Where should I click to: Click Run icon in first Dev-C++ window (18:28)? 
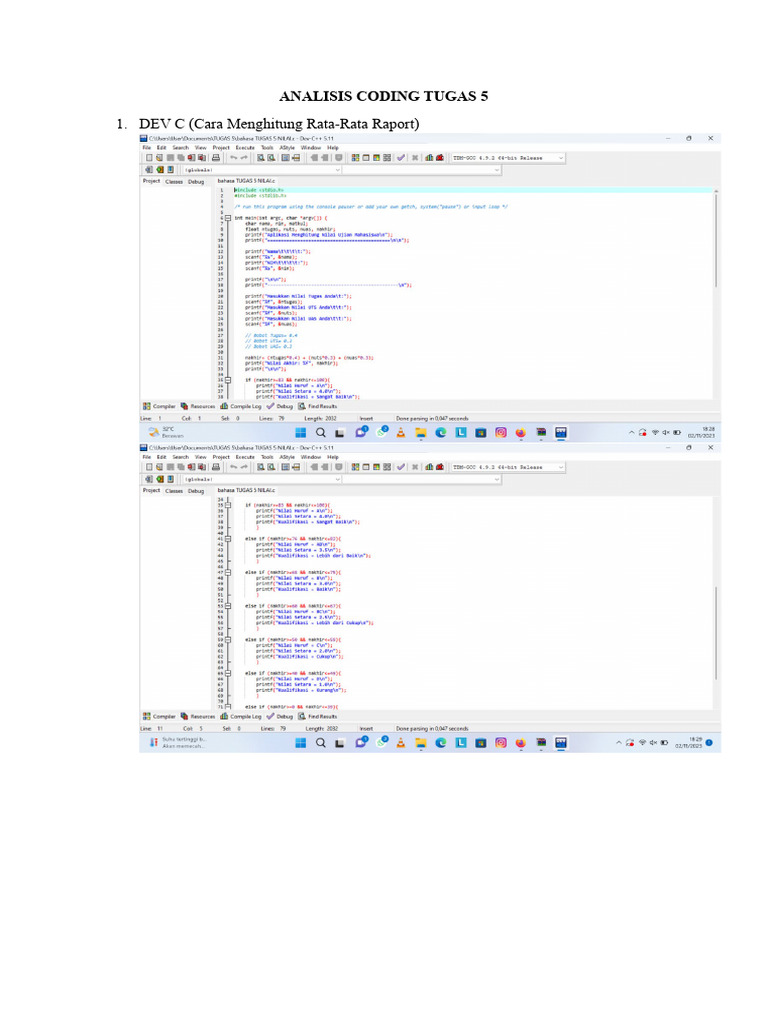click(x=366, y=157)
